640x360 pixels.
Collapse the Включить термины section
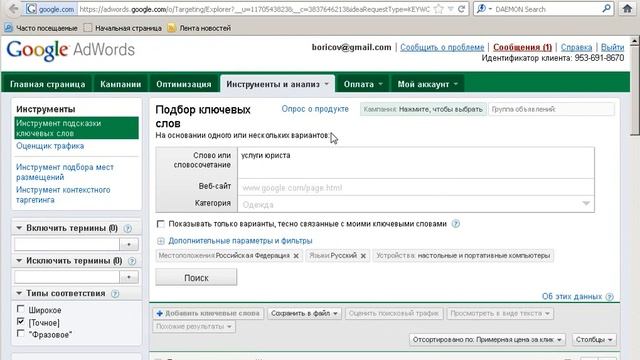[19, 228]
